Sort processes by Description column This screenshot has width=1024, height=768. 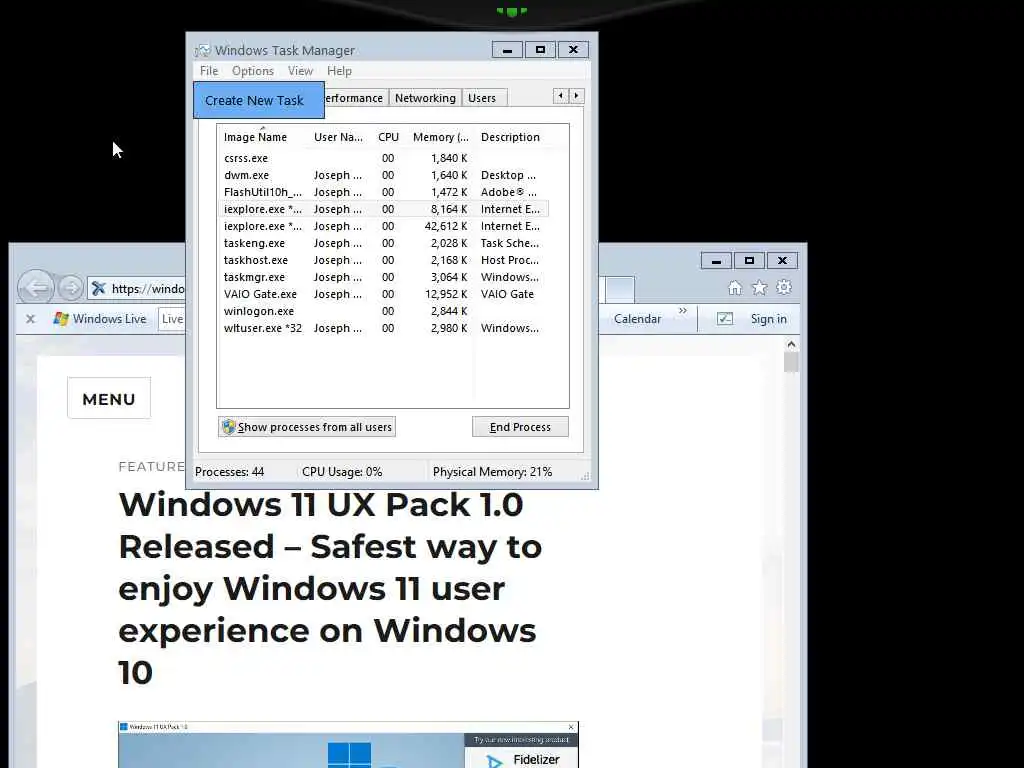(511, 137)
